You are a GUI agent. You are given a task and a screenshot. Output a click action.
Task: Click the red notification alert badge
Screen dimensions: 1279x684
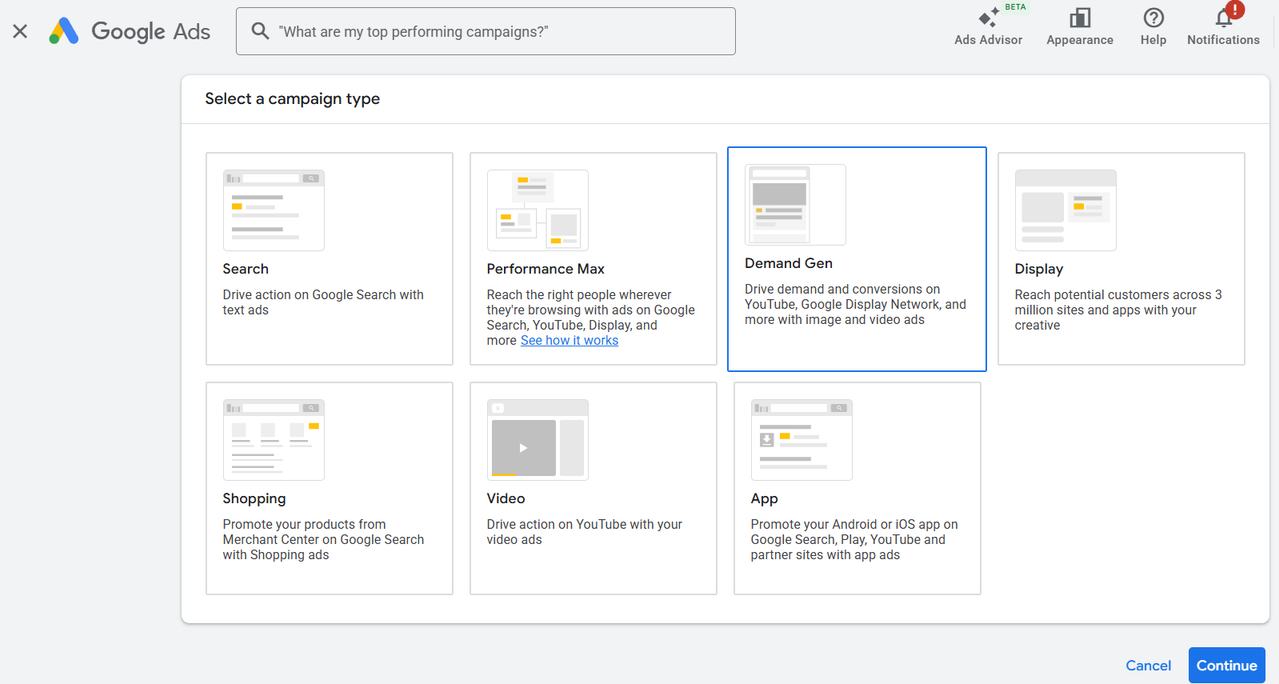coord(1235,10)
